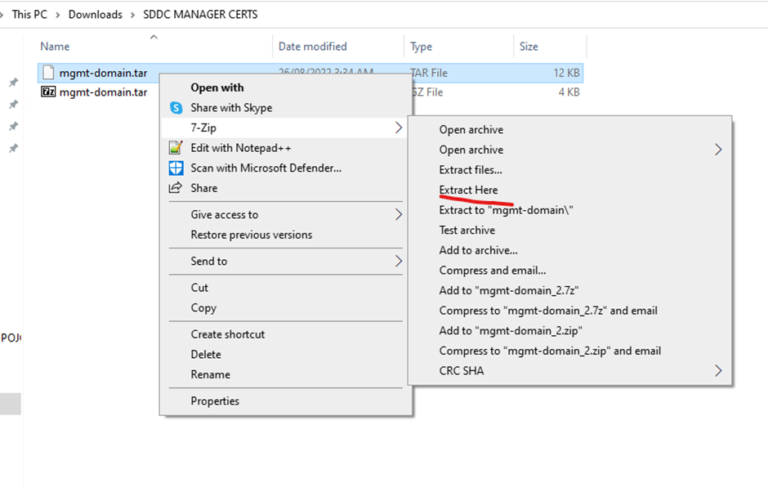Sort files by the Date modified column

coord(312,46)
